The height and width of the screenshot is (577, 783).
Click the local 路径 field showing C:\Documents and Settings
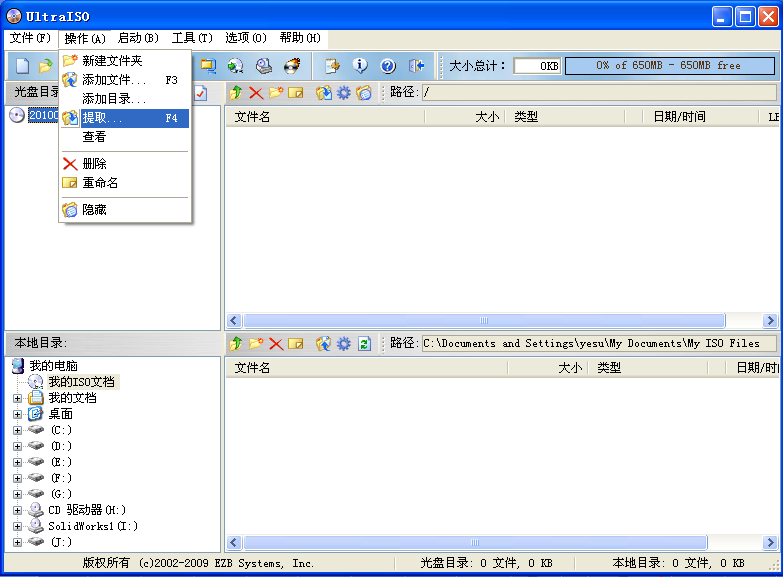tap(599, 344)
